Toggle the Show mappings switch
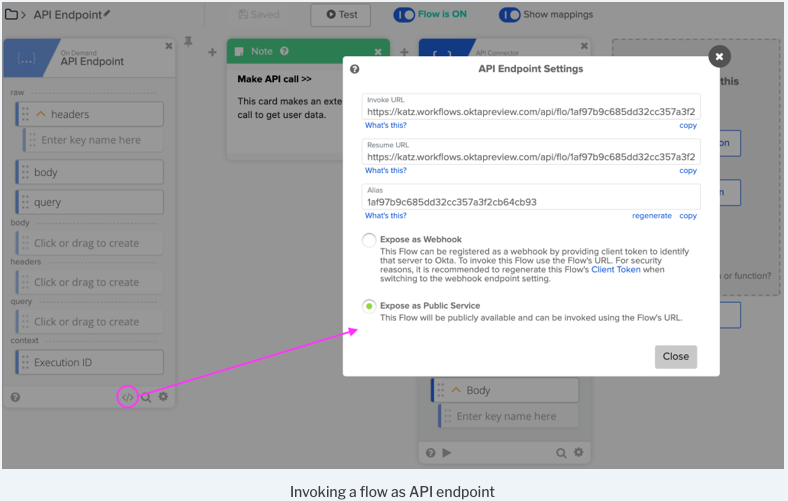This screenshot has width=788, height=501. click(509, 15)
